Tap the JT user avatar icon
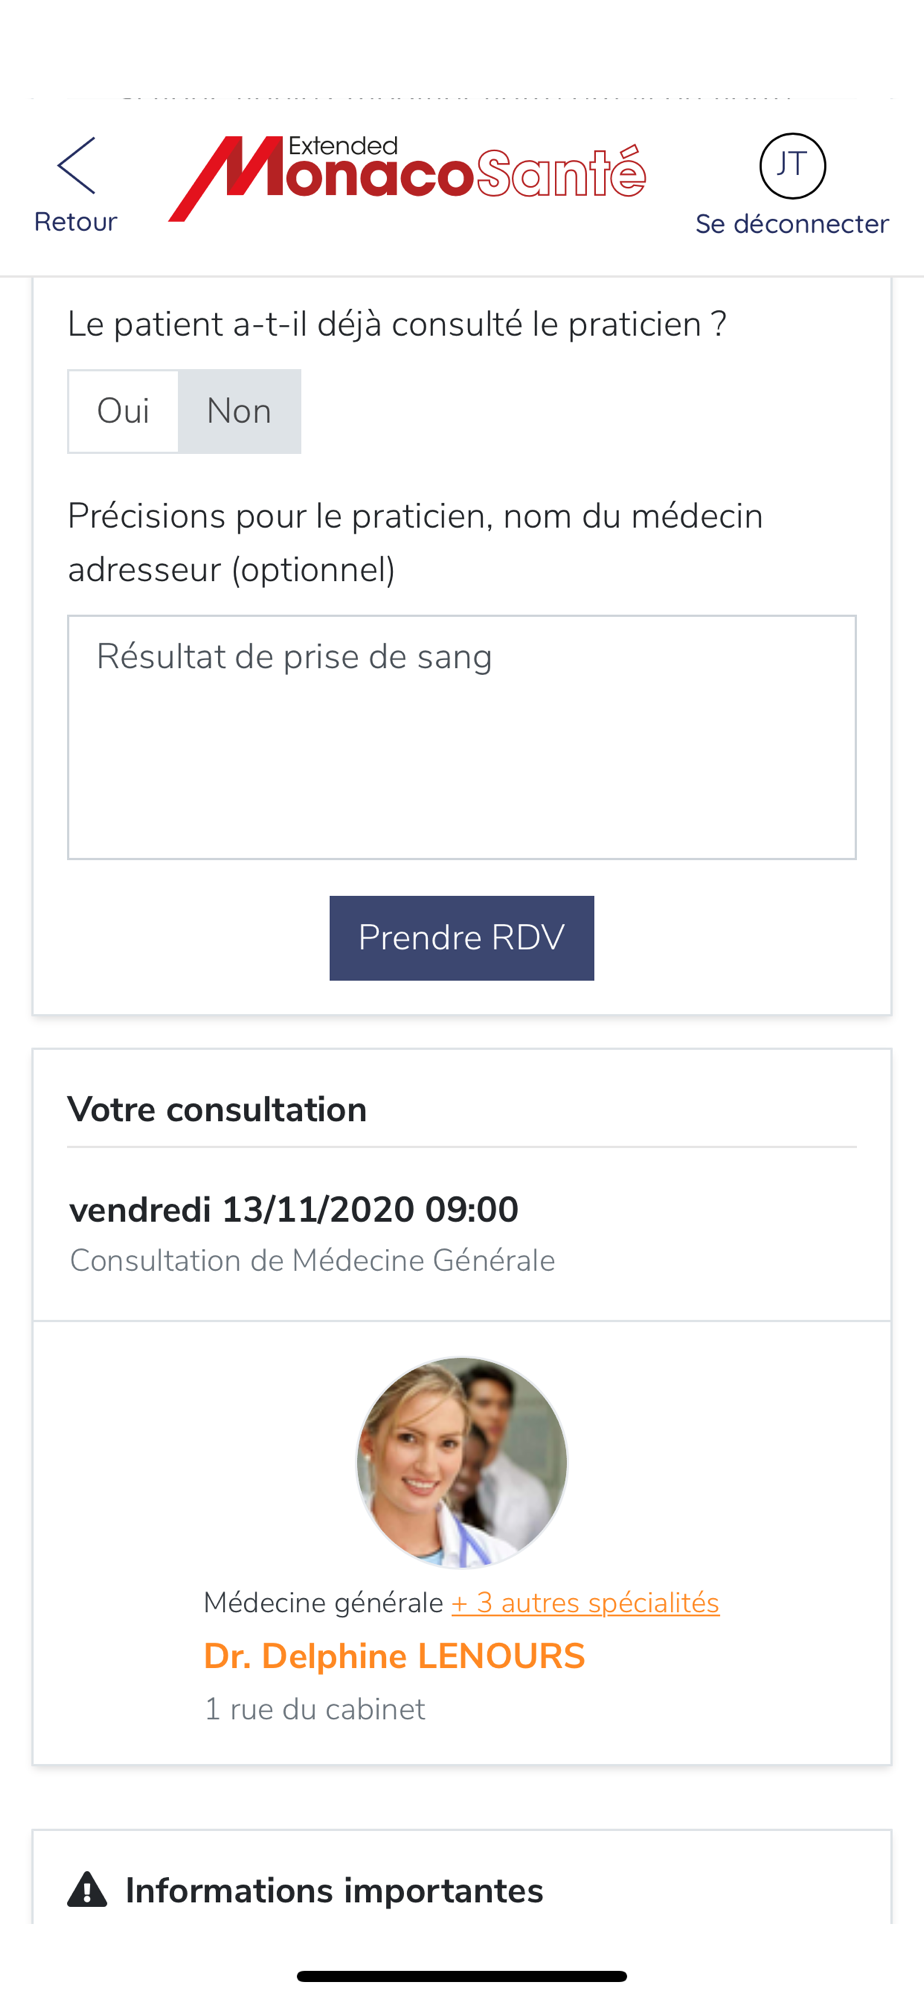 tap(792, 166)
